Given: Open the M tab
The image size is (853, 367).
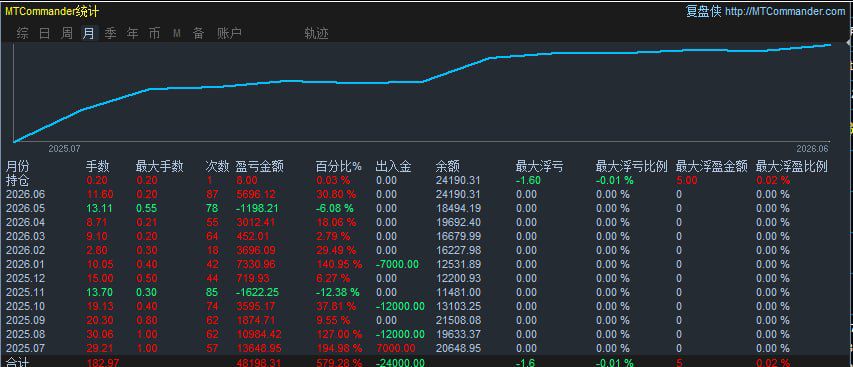Looking at the screenshot, I should click(177, 34).
